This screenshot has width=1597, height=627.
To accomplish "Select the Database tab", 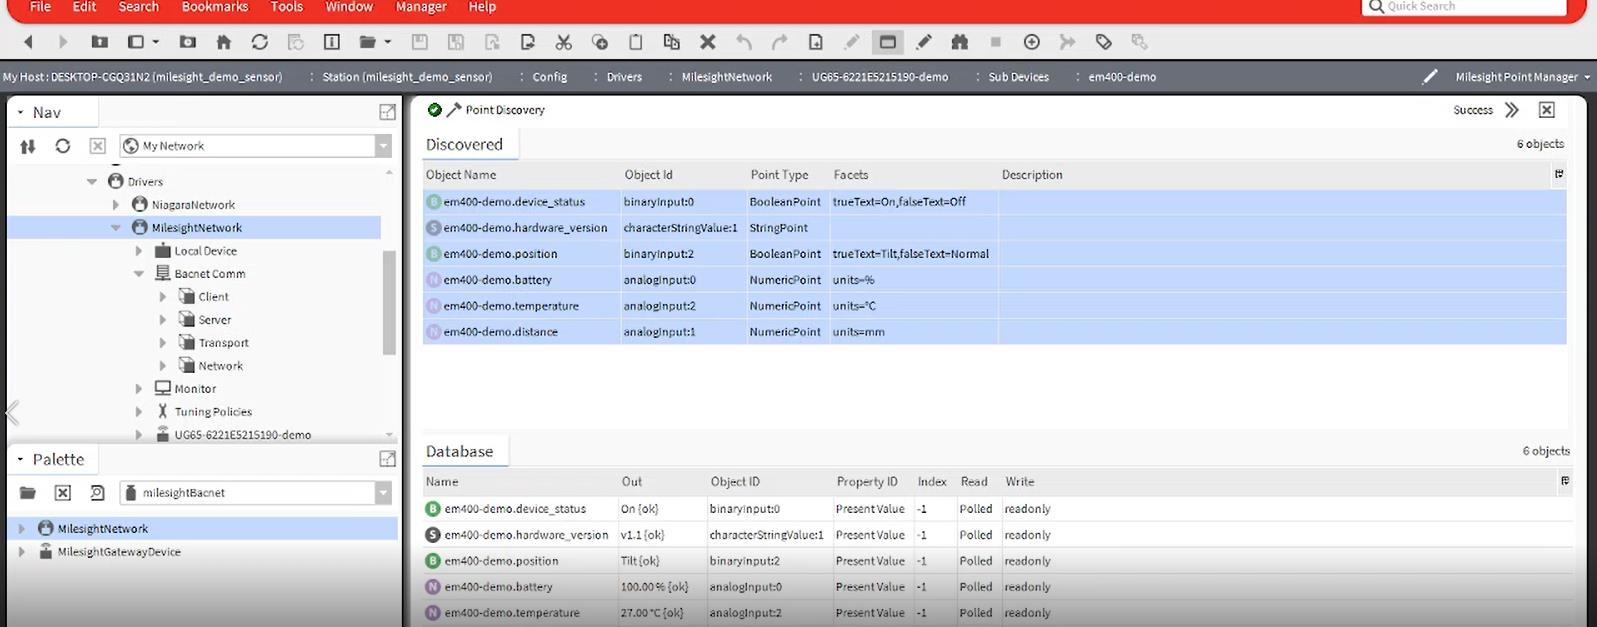I will click(459, 452).
